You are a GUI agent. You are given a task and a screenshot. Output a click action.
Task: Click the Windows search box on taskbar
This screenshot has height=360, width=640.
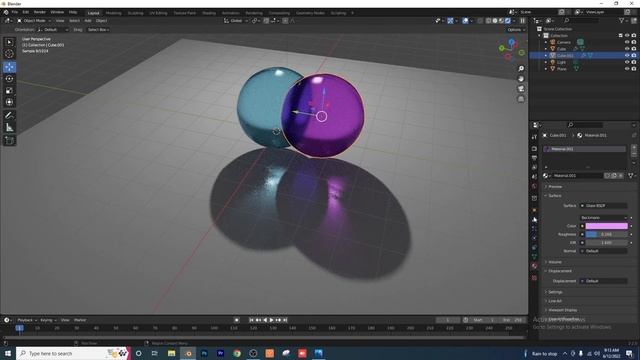73,353
